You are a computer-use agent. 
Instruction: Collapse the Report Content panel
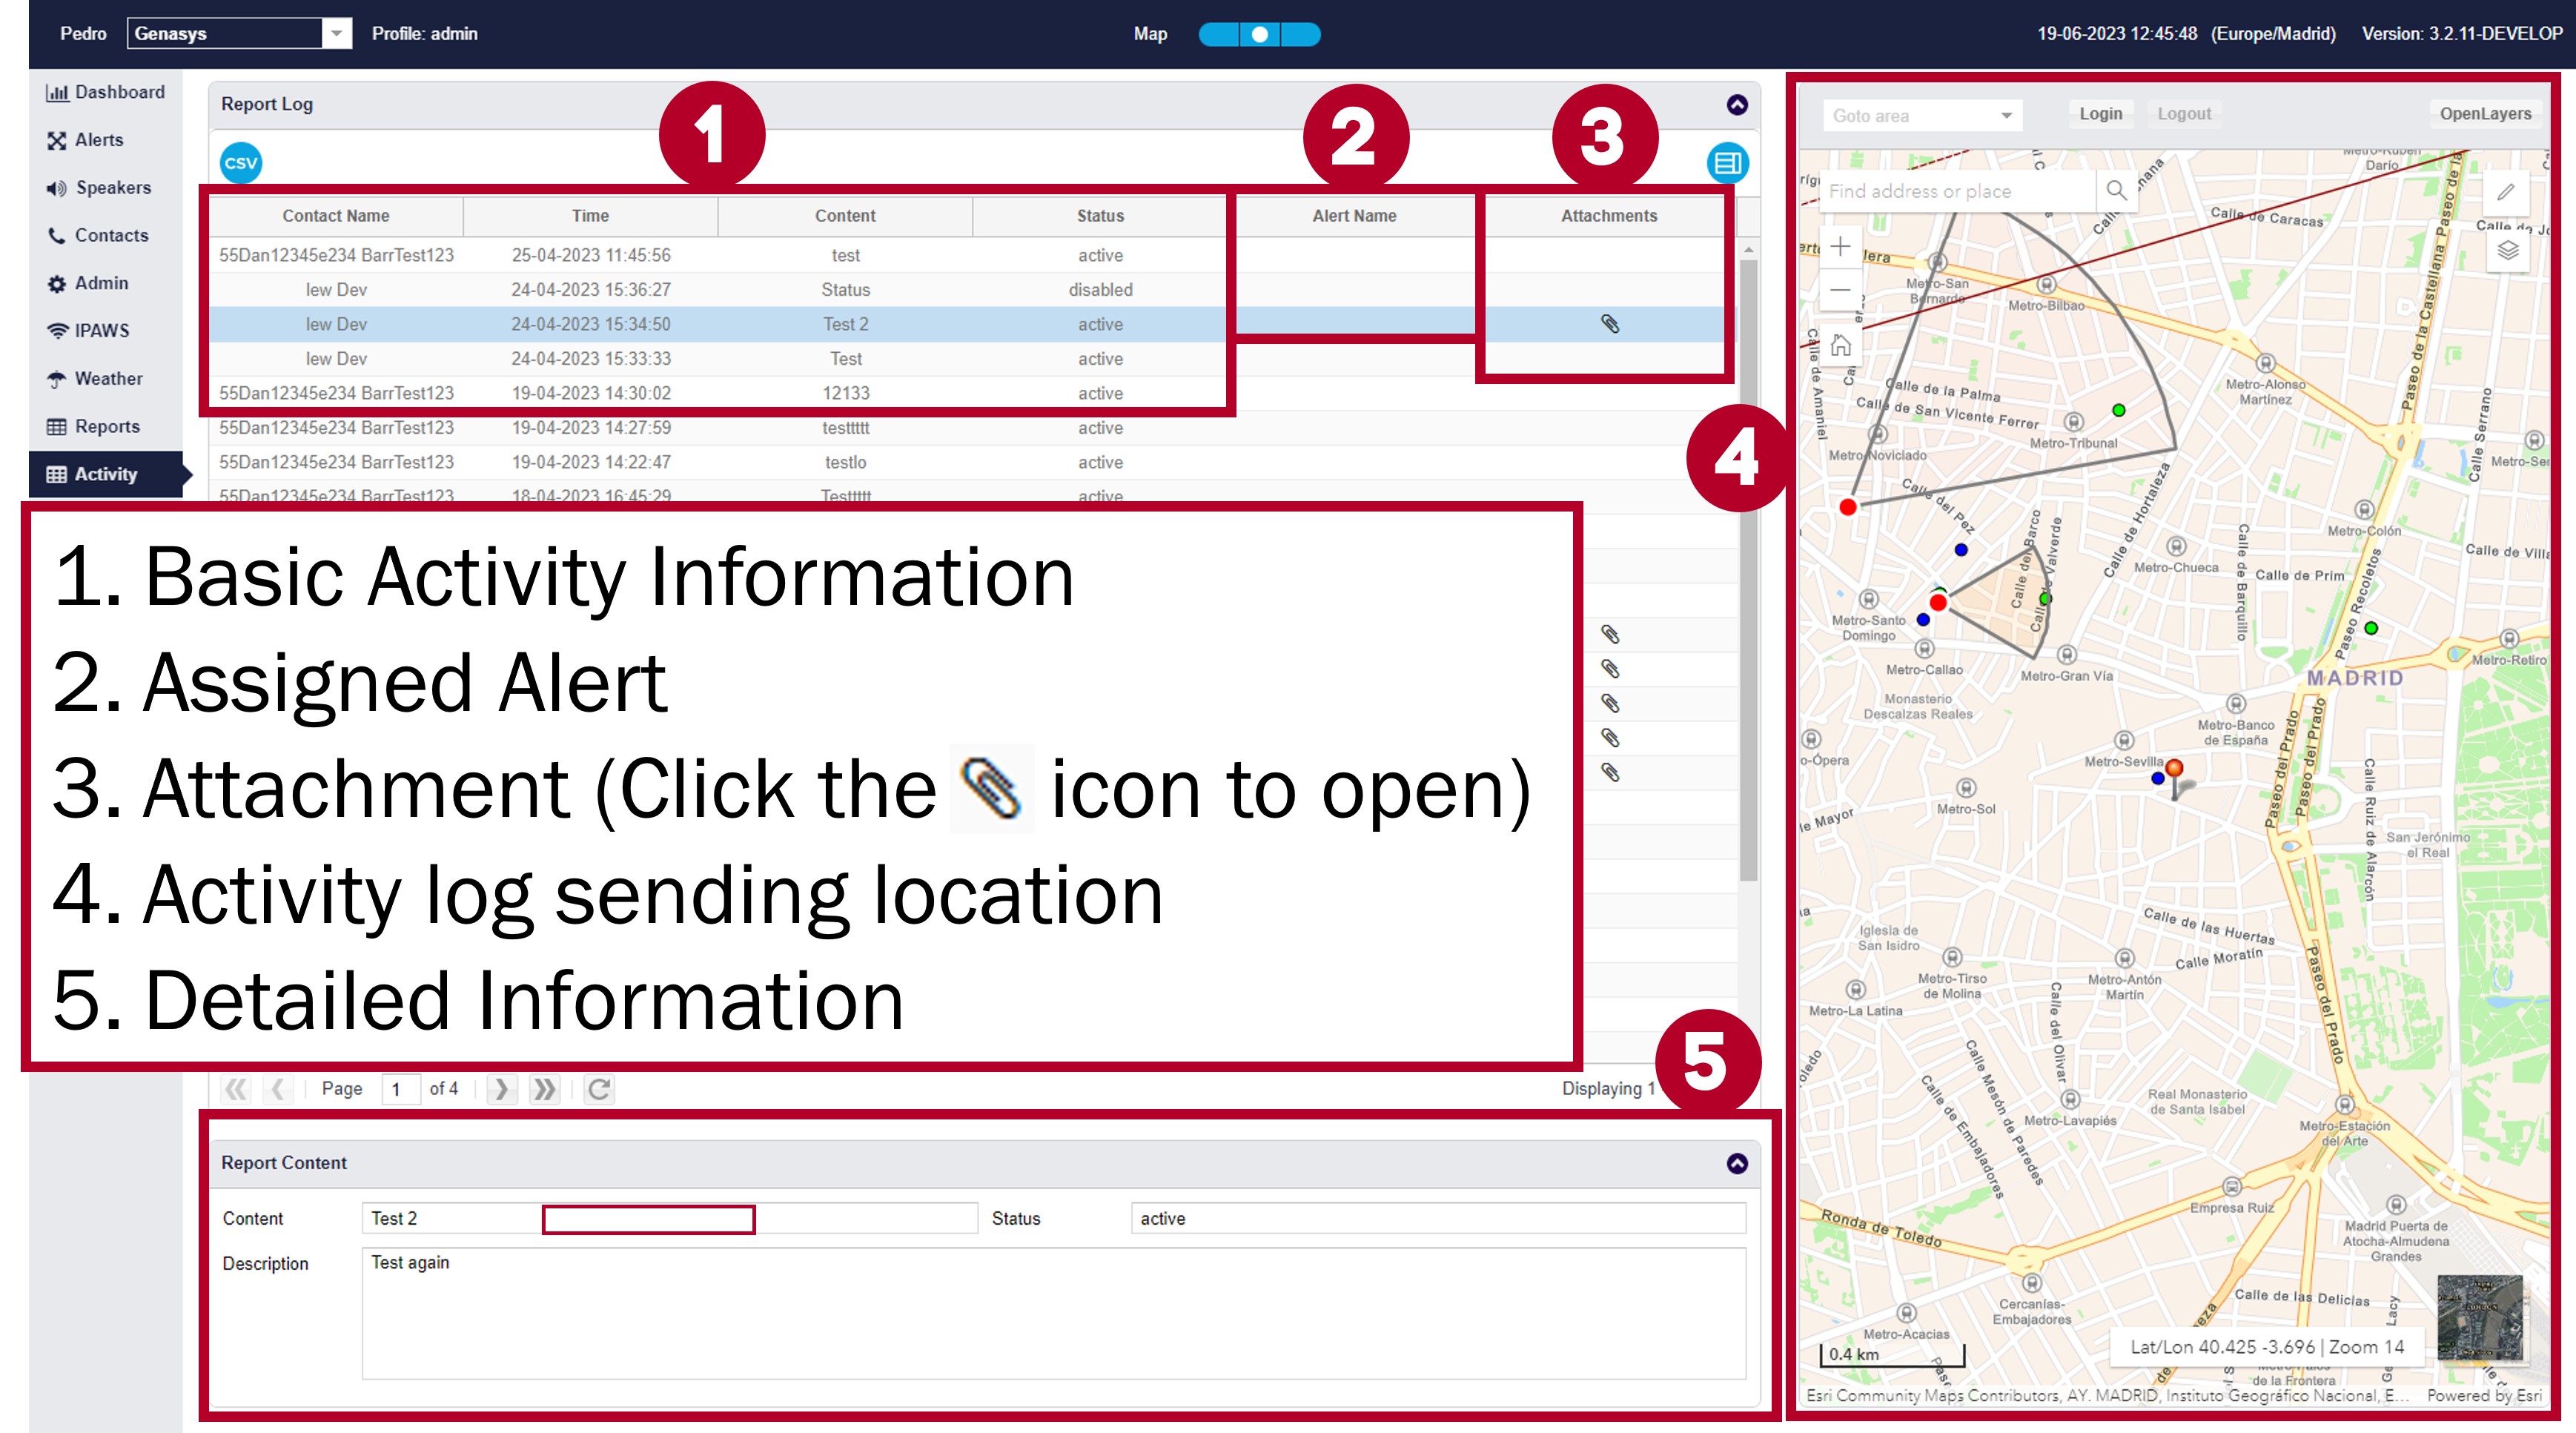click(1737, 1163)
